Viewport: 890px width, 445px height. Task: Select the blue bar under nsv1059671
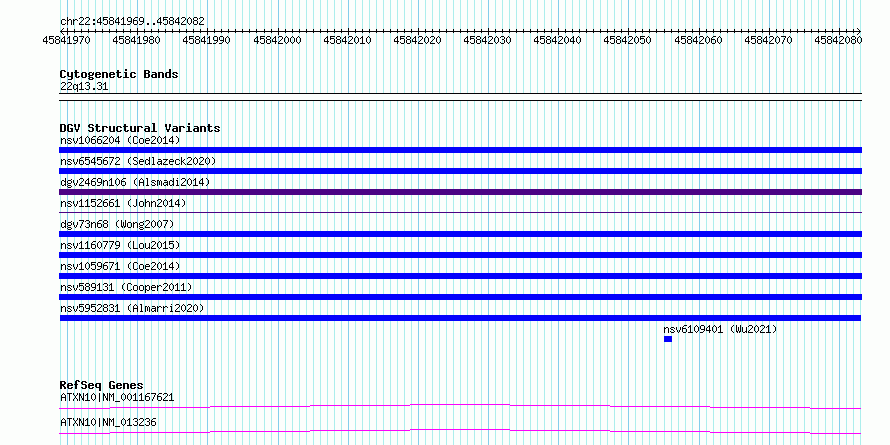(460, 276)
